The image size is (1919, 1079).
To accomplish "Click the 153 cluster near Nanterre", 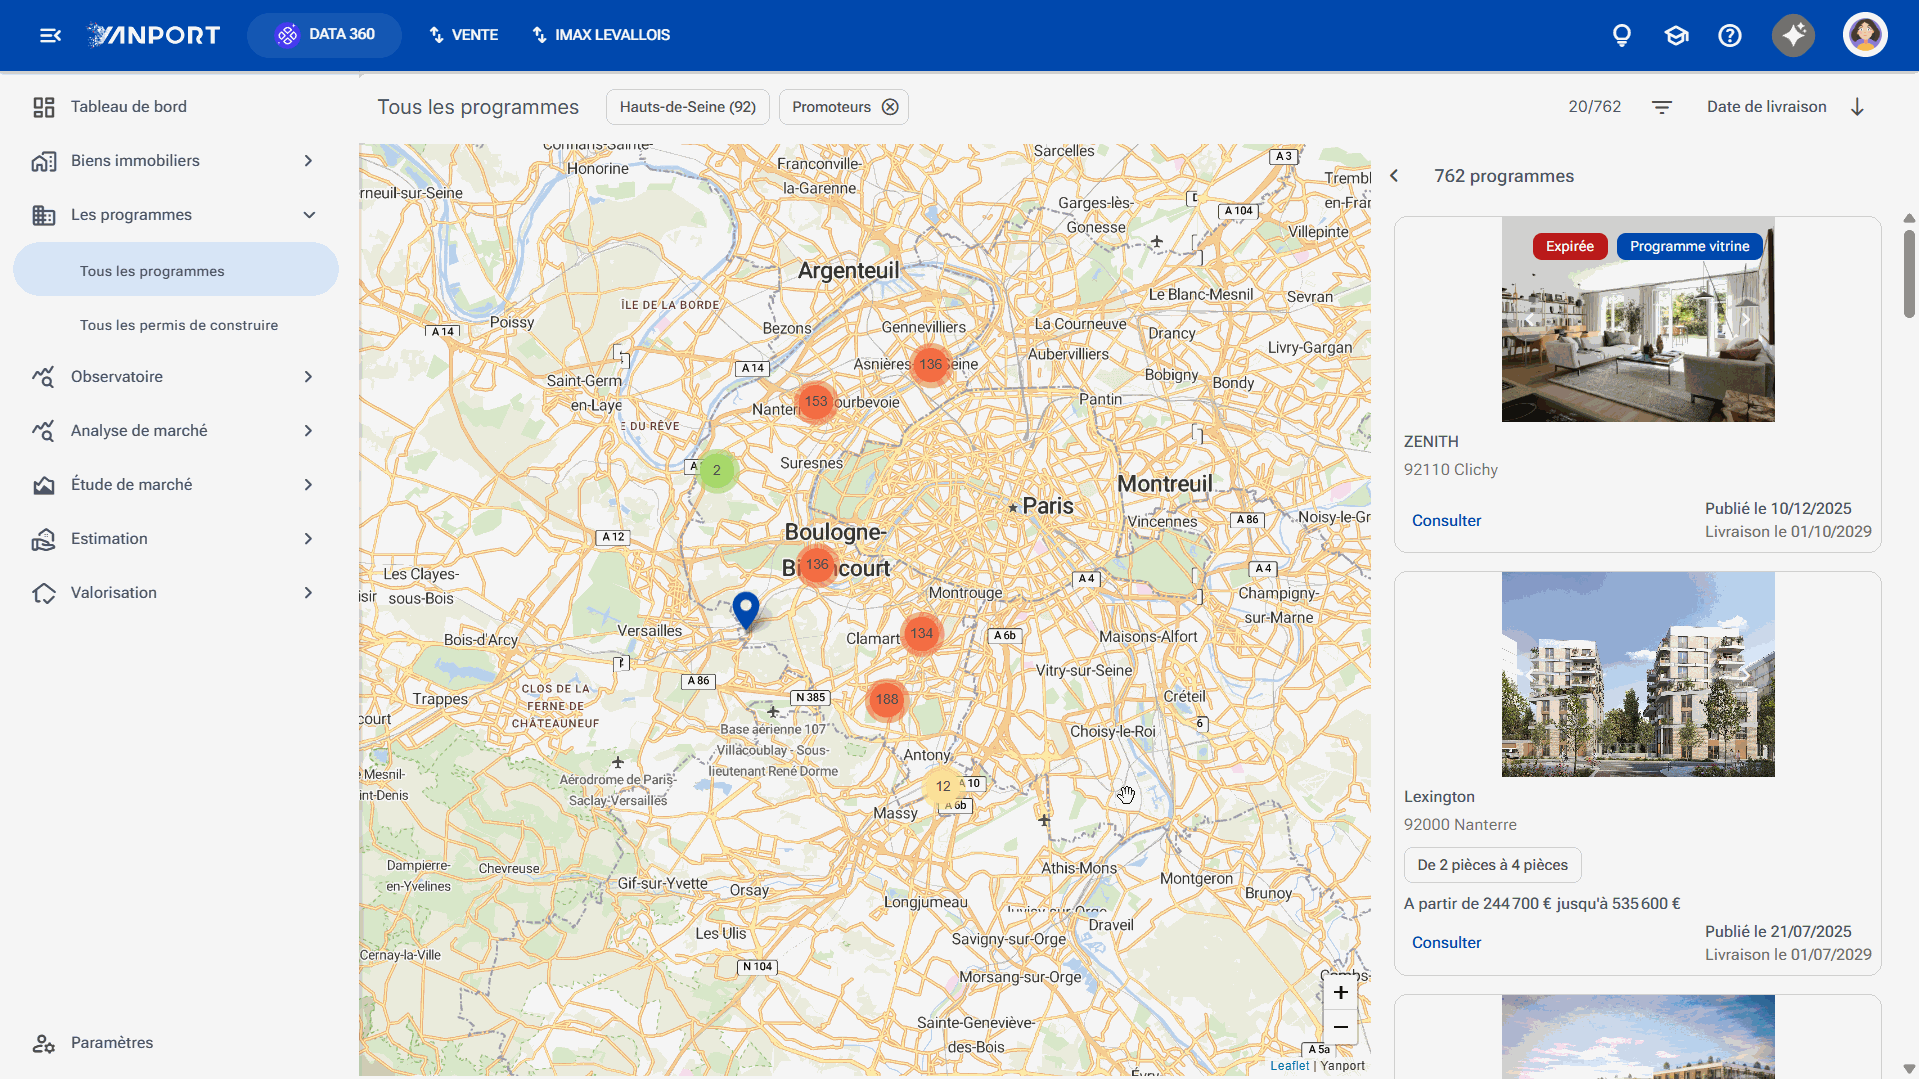I will click(x=816, y=402).
